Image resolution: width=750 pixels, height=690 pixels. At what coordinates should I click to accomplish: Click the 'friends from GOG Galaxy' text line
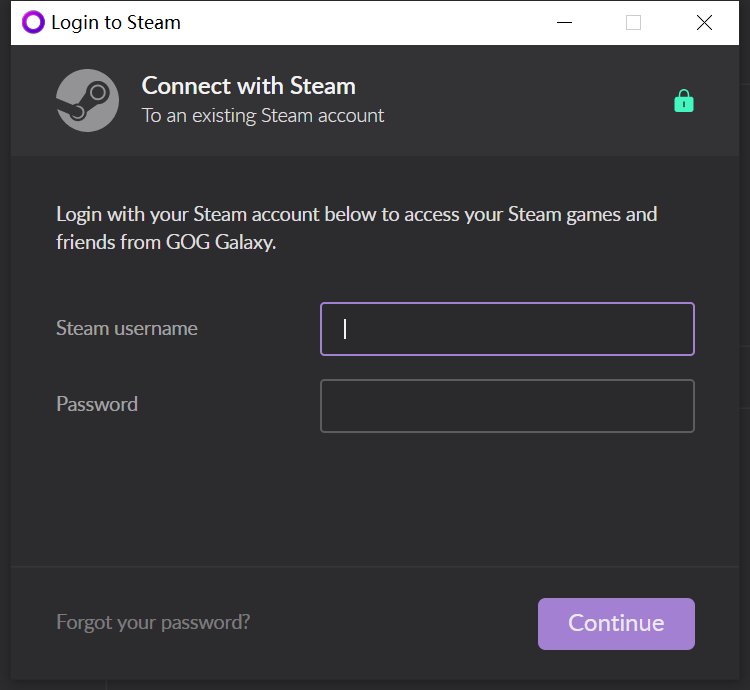coord(166,242)
